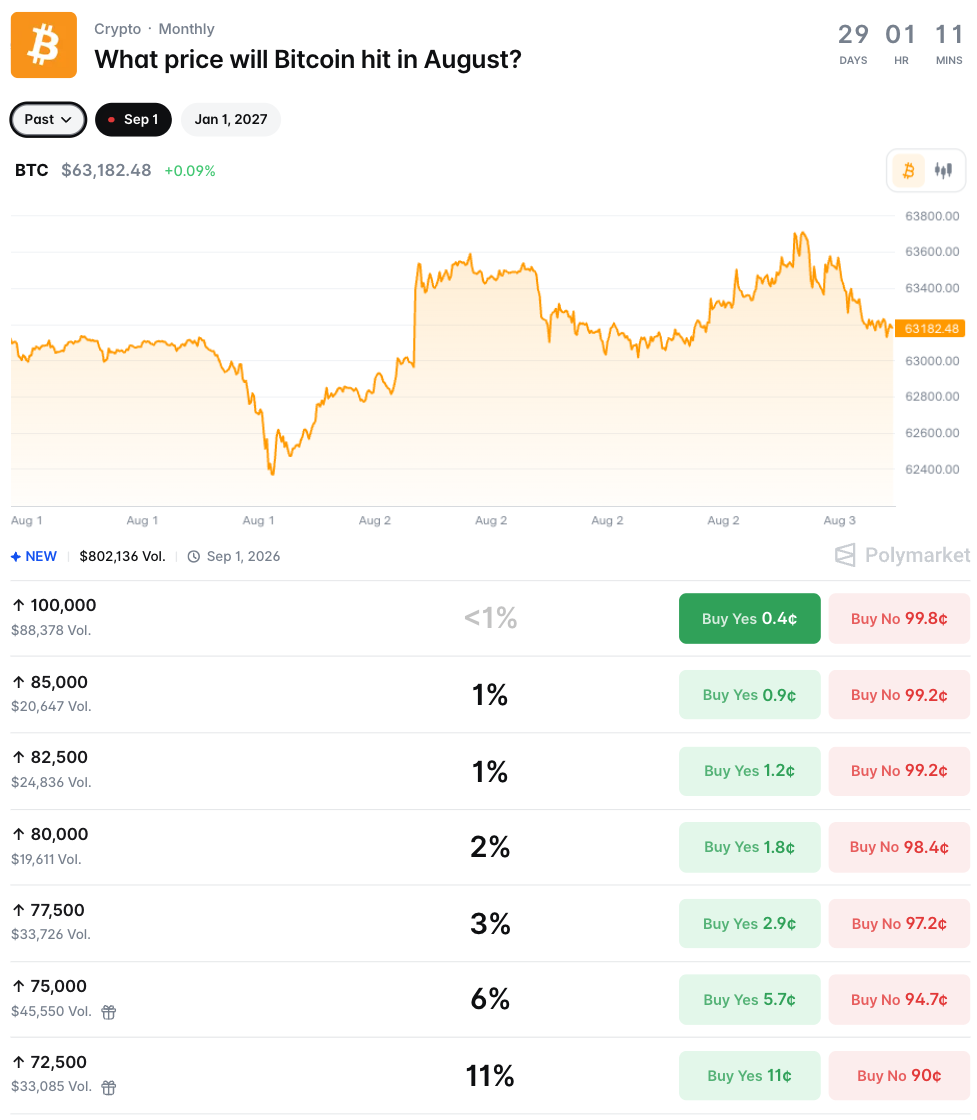Viewport: 977px width, 1120px height.
Task: Click the Crypto category link
Action: 118,29
